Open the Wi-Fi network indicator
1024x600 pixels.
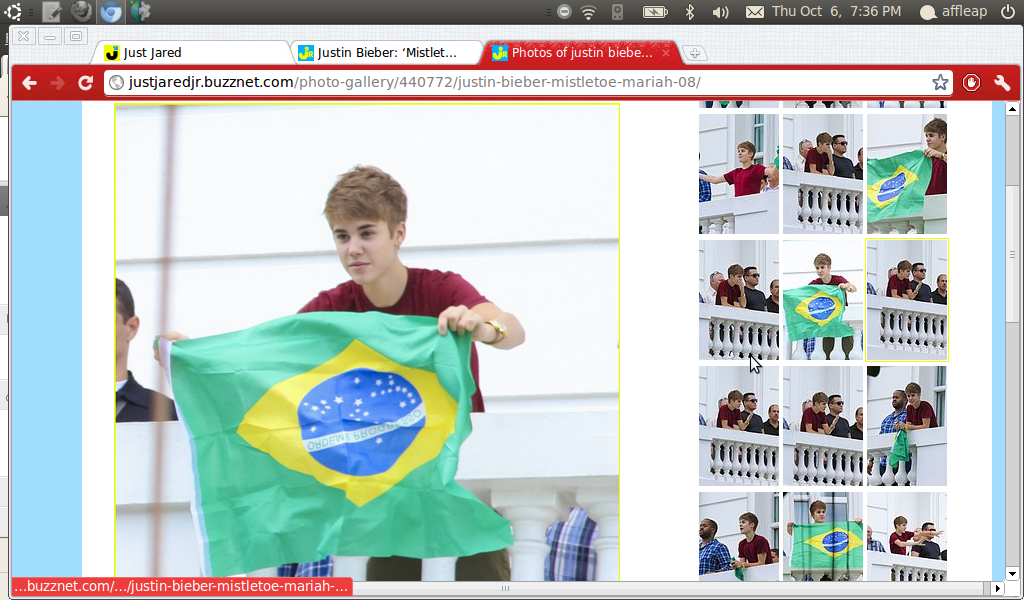(x=588, y=12)
